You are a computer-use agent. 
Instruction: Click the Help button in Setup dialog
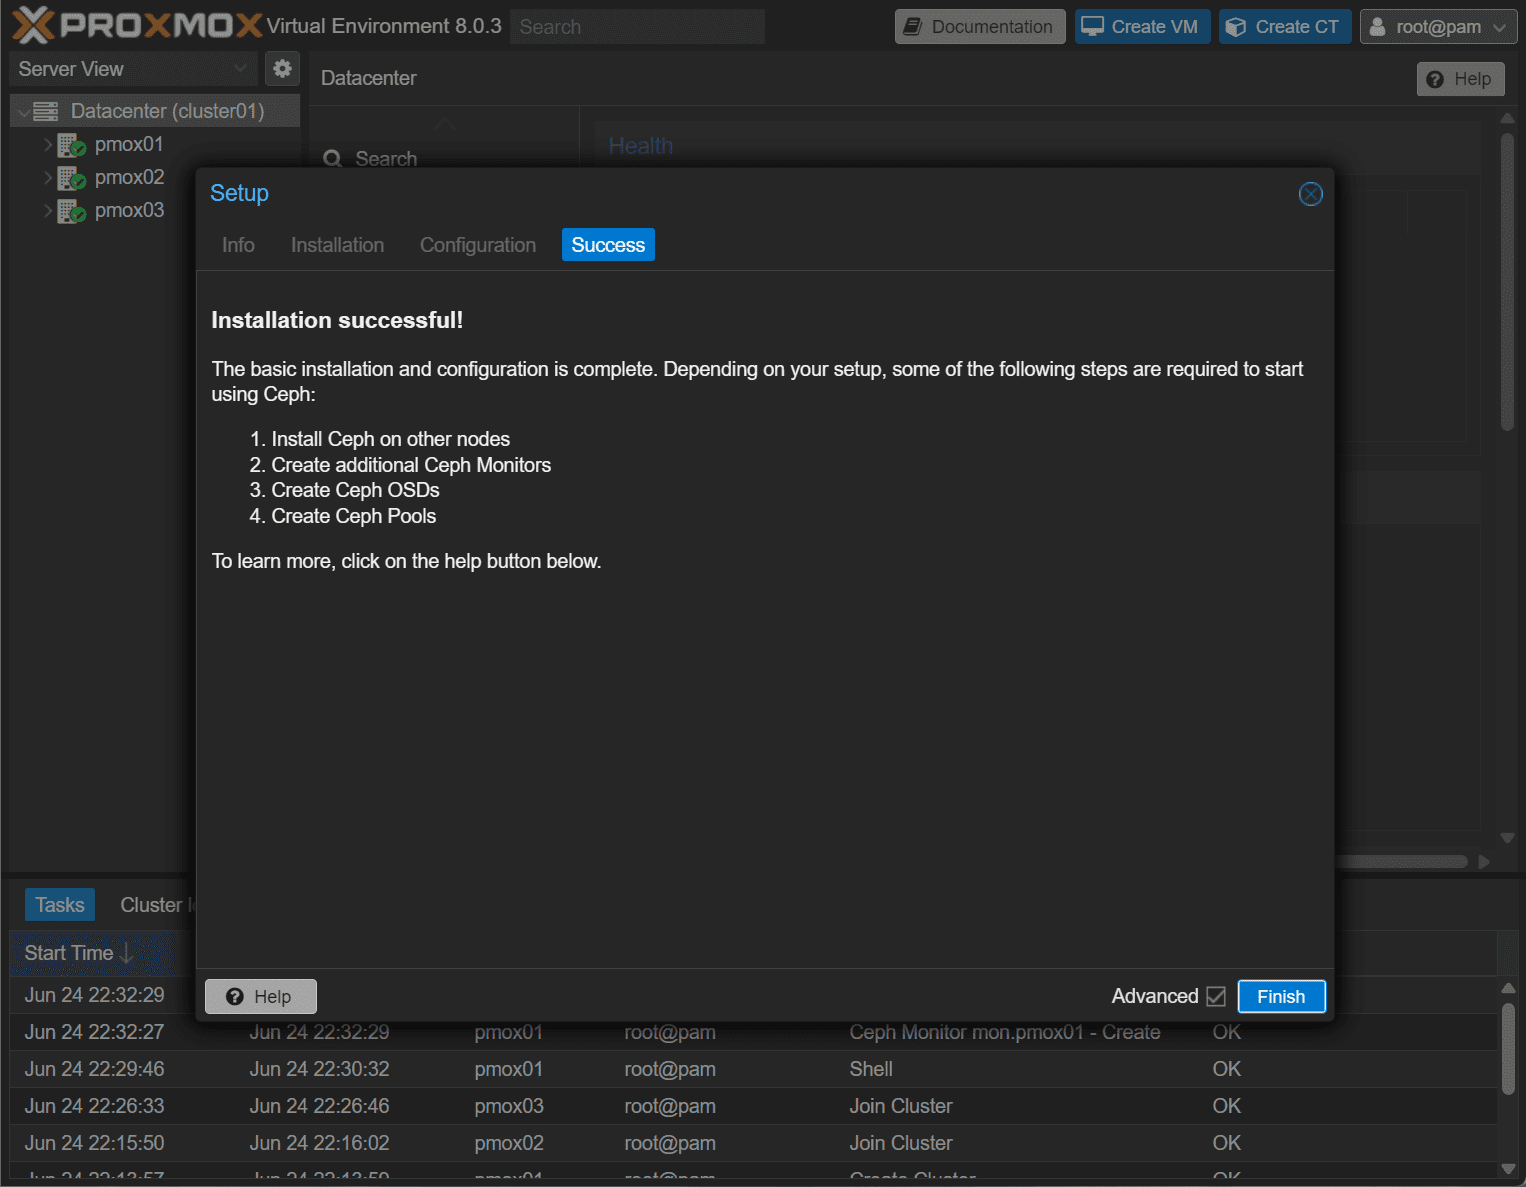(260, 996)
